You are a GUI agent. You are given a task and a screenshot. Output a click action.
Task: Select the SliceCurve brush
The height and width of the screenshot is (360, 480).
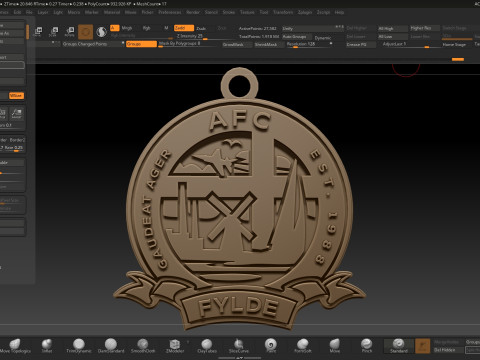tap(239, 346)
